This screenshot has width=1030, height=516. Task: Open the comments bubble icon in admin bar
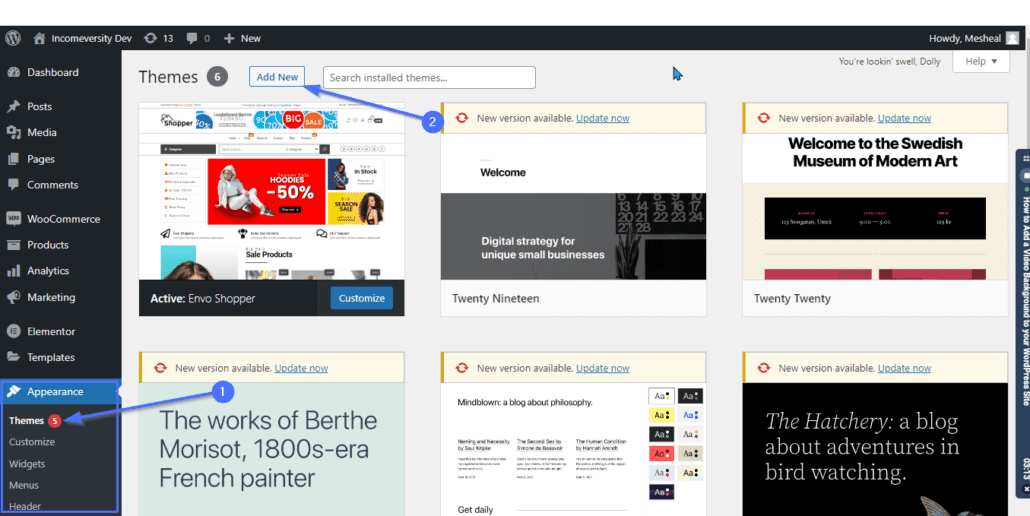coord(192,38)
